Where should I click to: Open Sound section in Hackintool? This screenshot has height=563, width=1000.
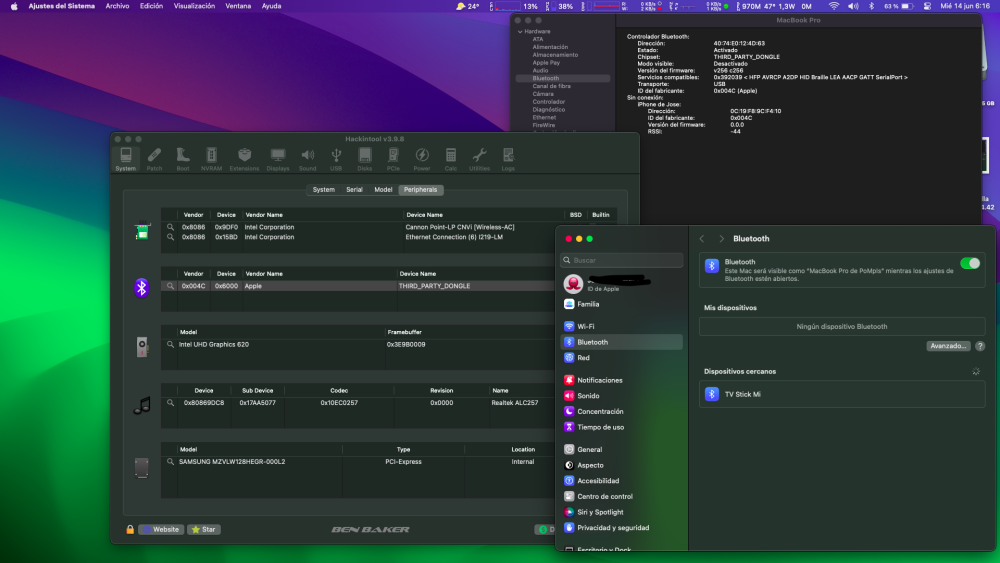pyautogui.click(x=307, y=159)
